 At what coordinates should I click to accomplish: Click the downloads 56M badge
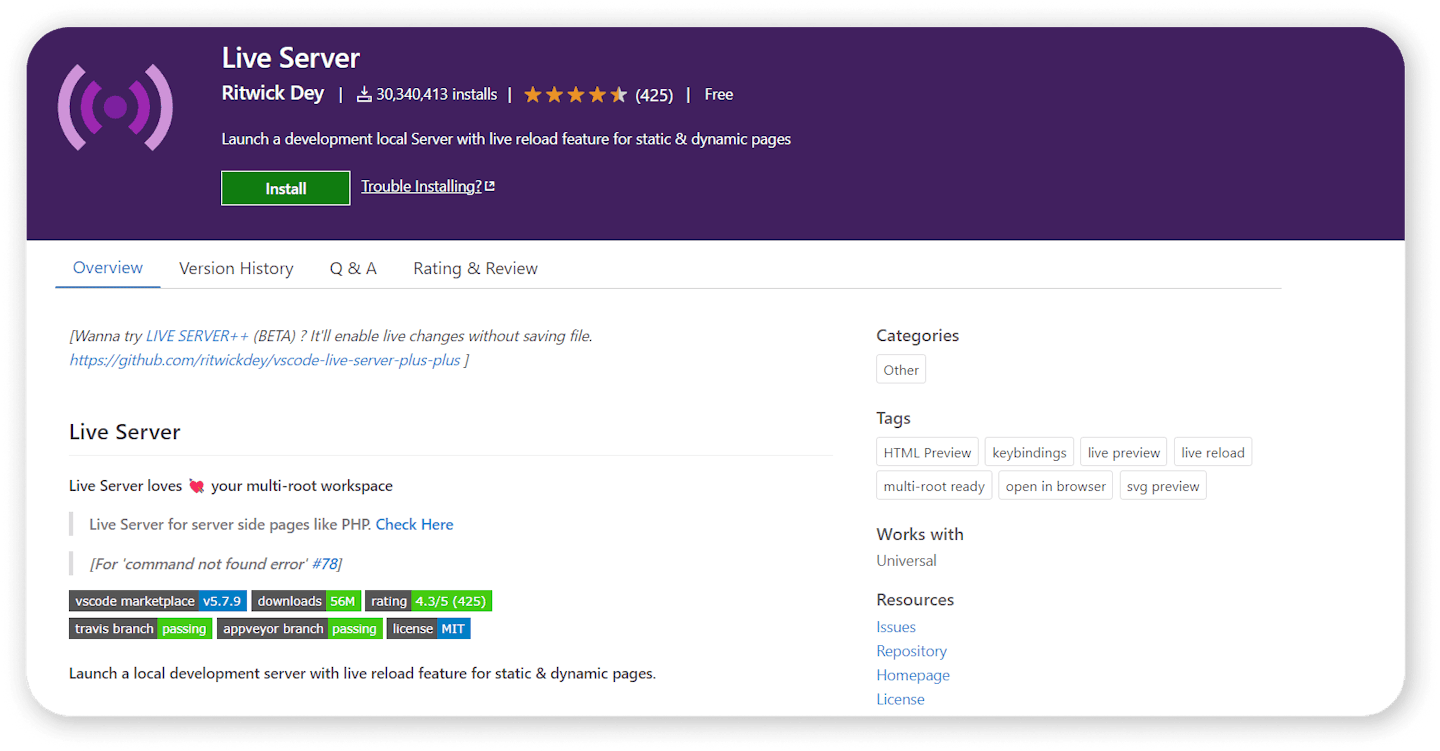305,601
